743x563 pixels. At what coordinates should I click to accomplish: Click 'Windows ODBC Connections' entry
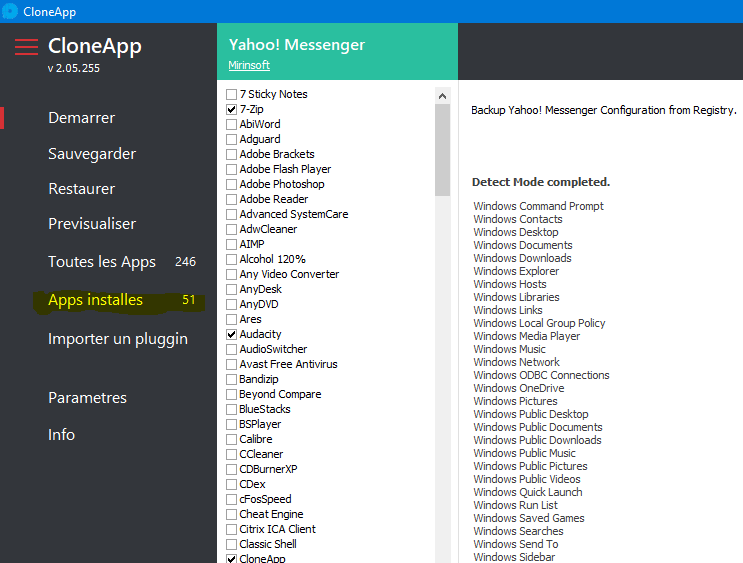pos(541,375)
